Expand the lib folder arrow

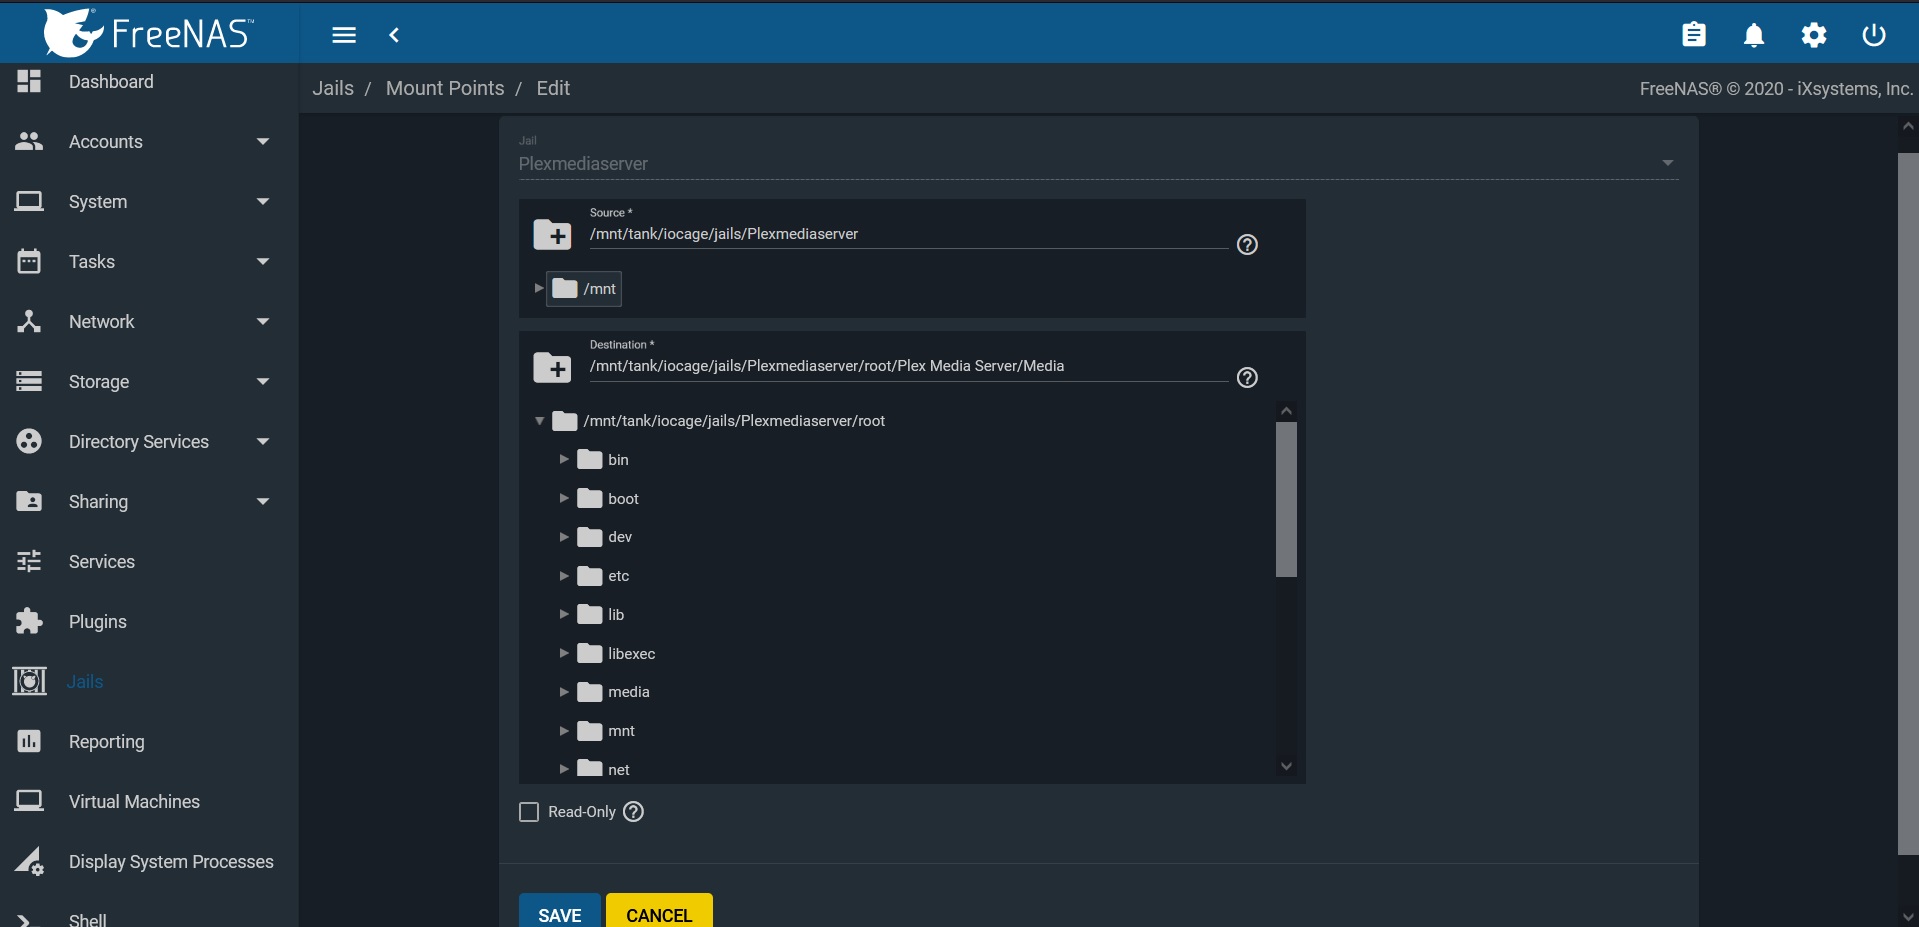coord(564,614)
